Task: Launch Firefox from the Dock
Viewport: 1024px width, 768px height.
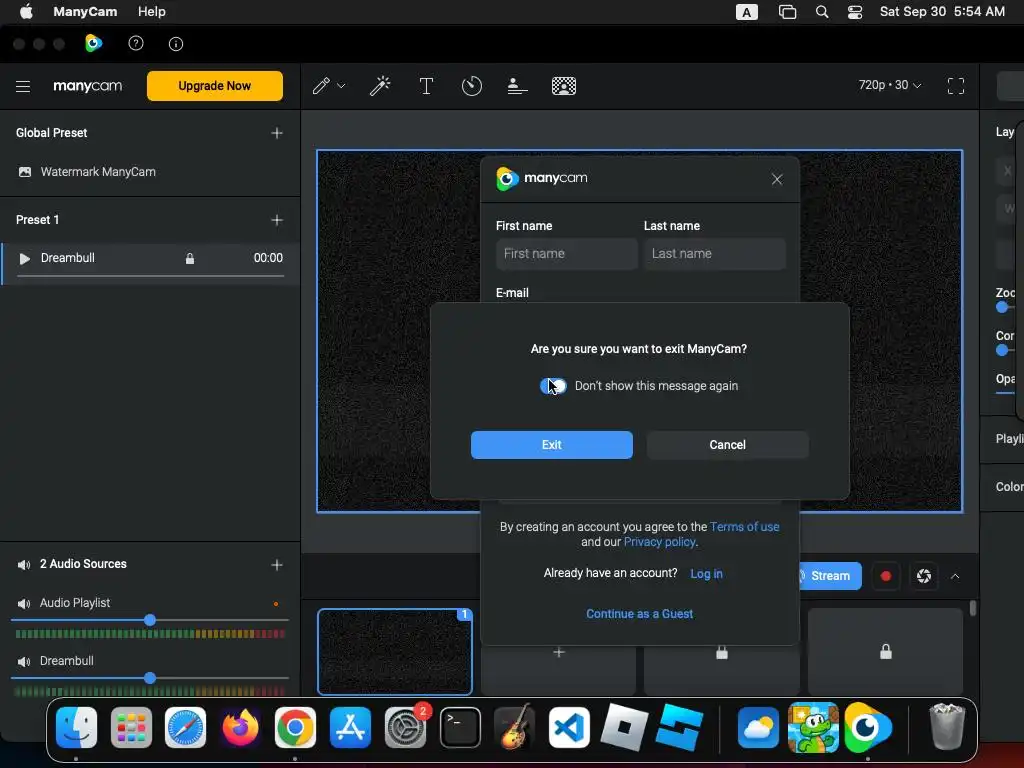Action: pyautogui.click(x=240, y=727)
